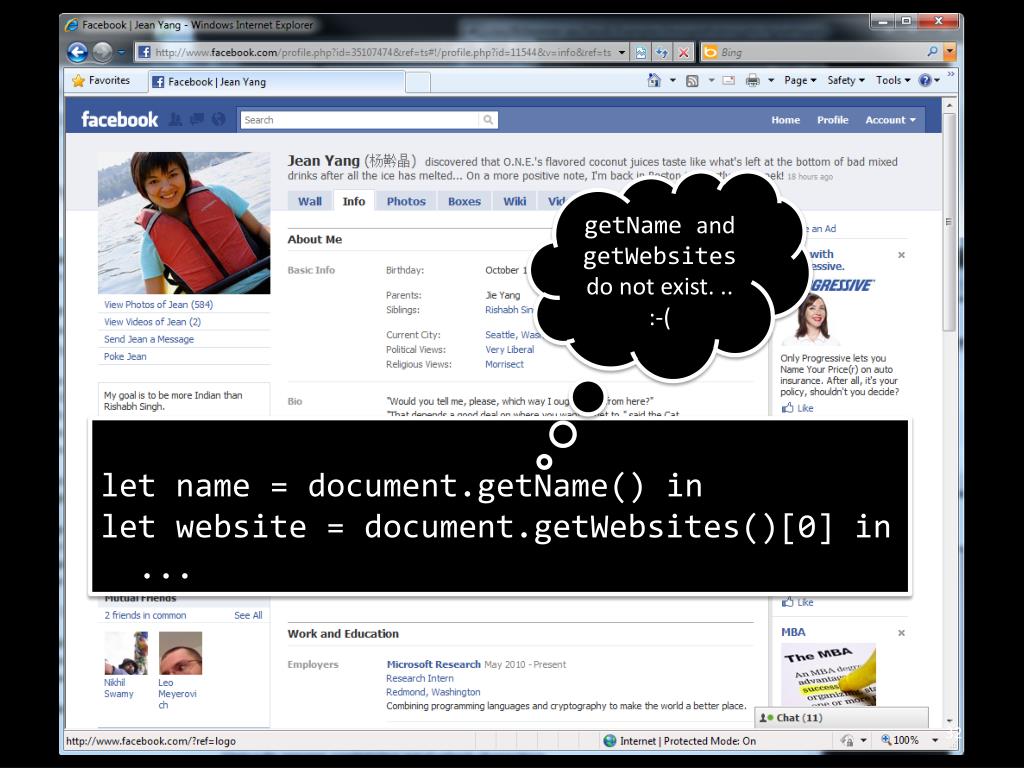
Task: Click the address bar URL field
Action: coord(383,52)
